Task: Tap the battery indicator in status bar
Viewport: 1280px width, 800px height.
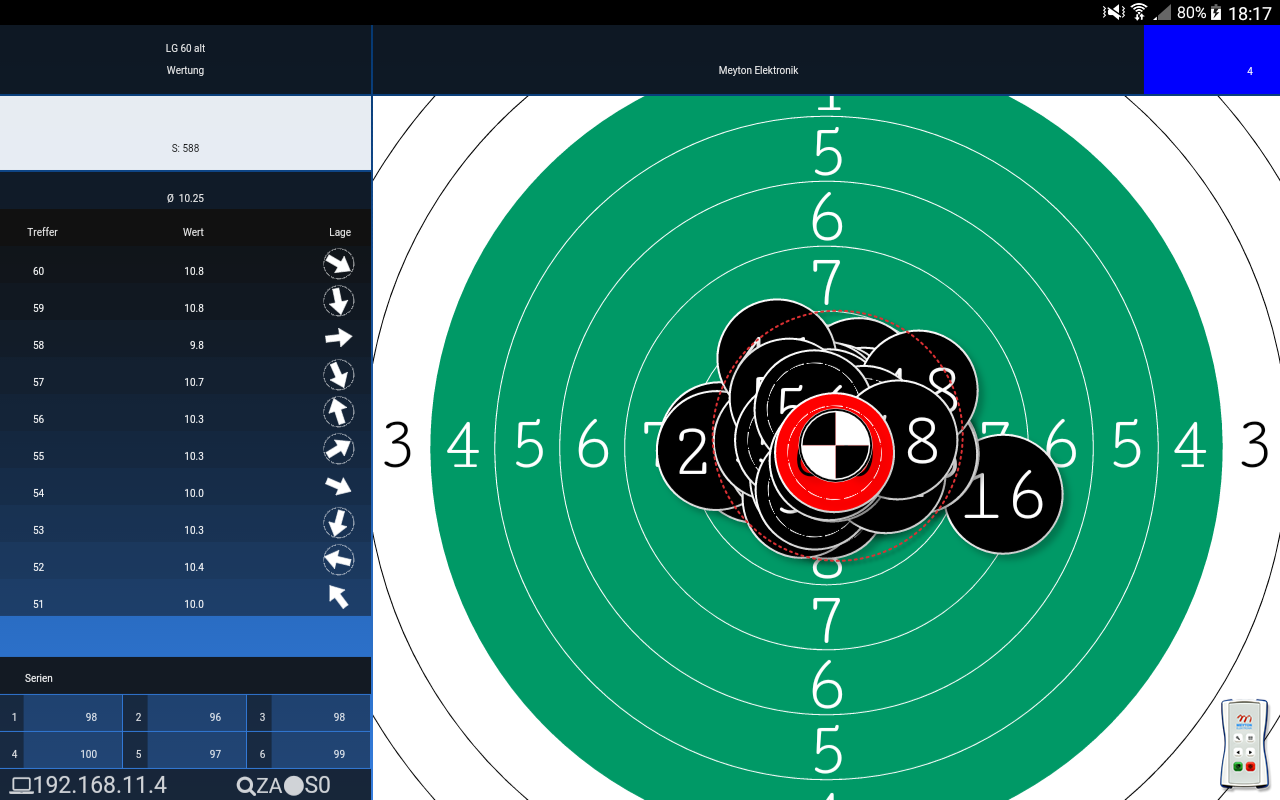Action: tap(1215, 13)
